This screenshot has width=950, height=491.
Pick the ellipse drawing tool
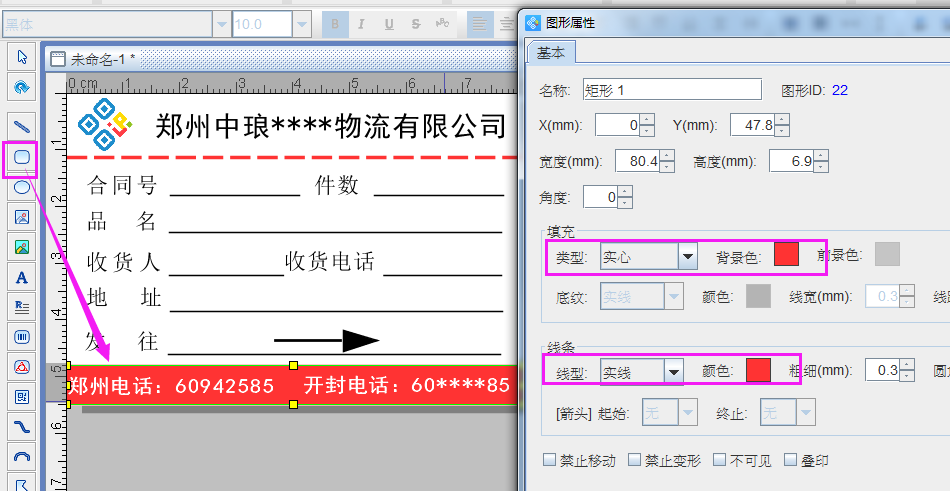coord(21,187)
